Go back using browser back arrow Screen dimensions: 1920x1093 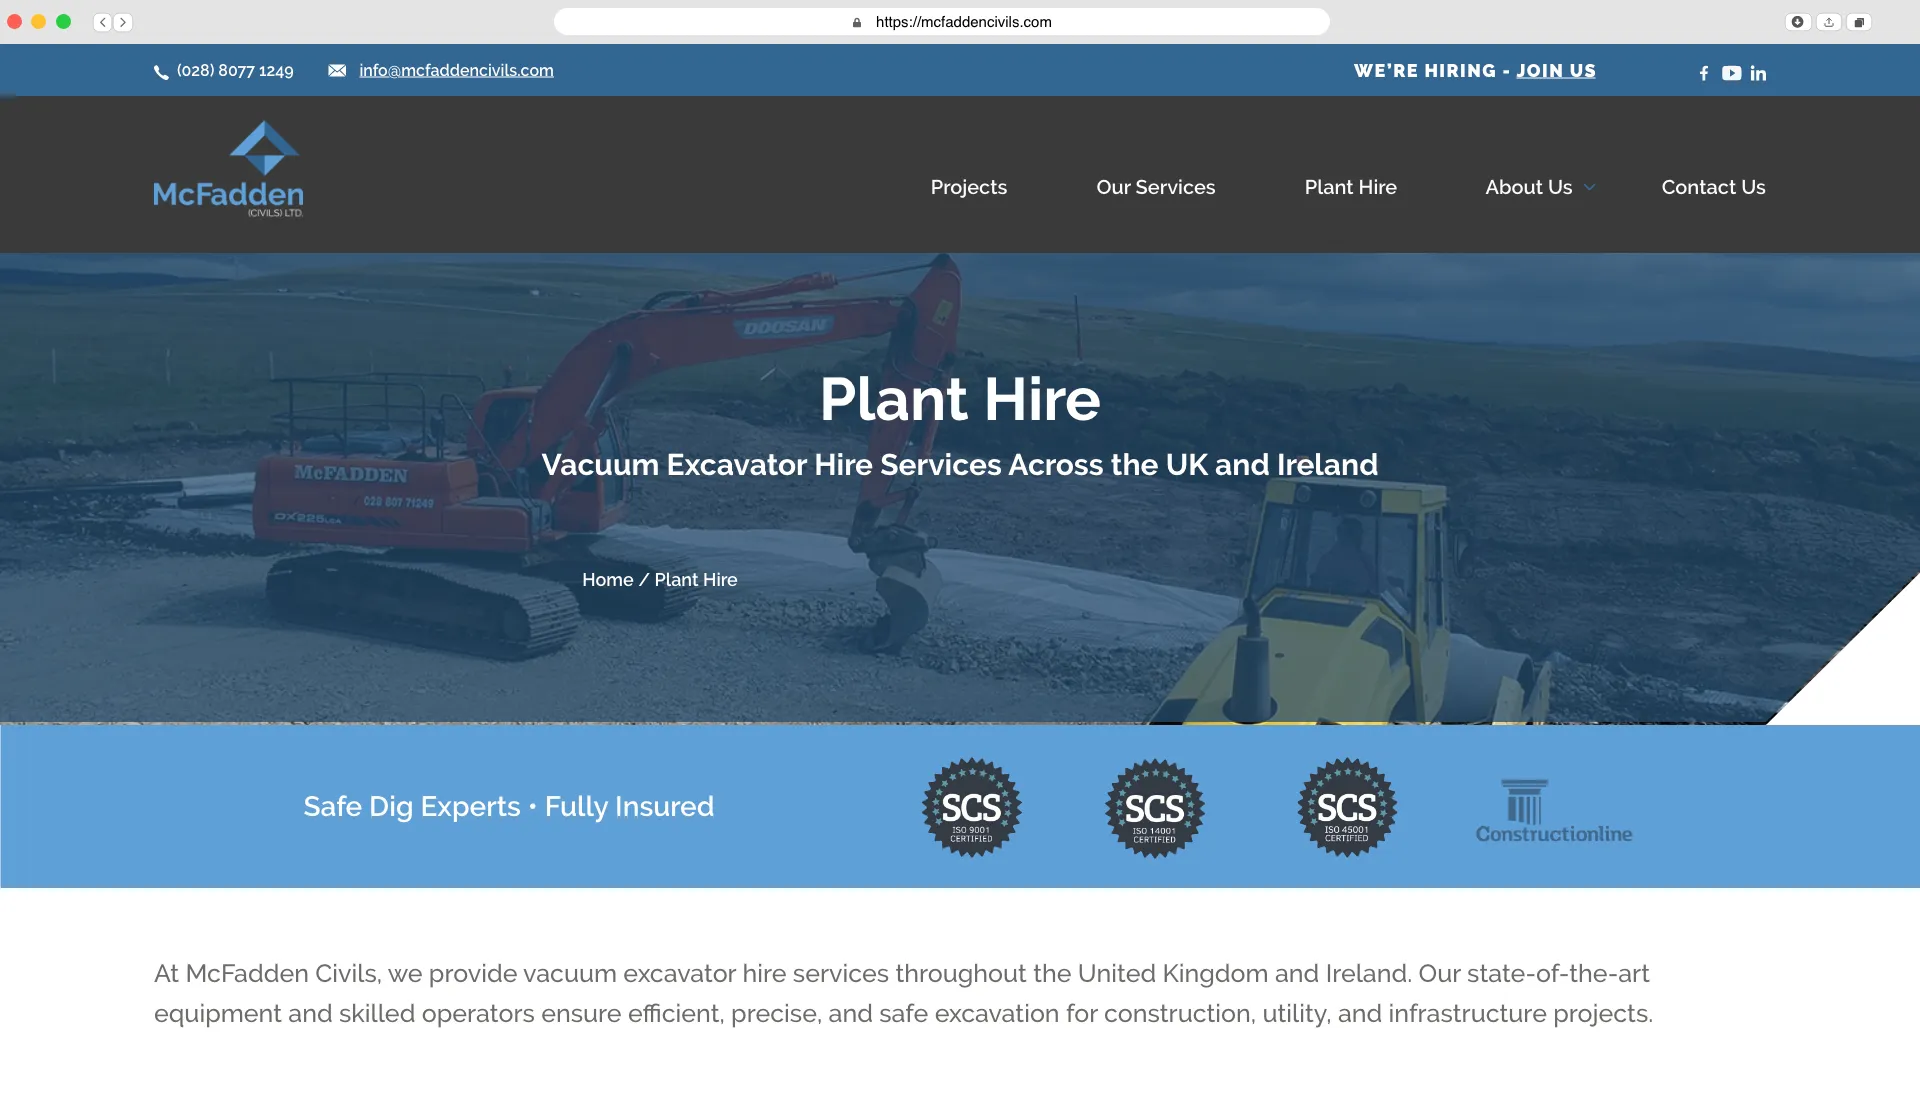pyautogui.click(x=102, y=22)
